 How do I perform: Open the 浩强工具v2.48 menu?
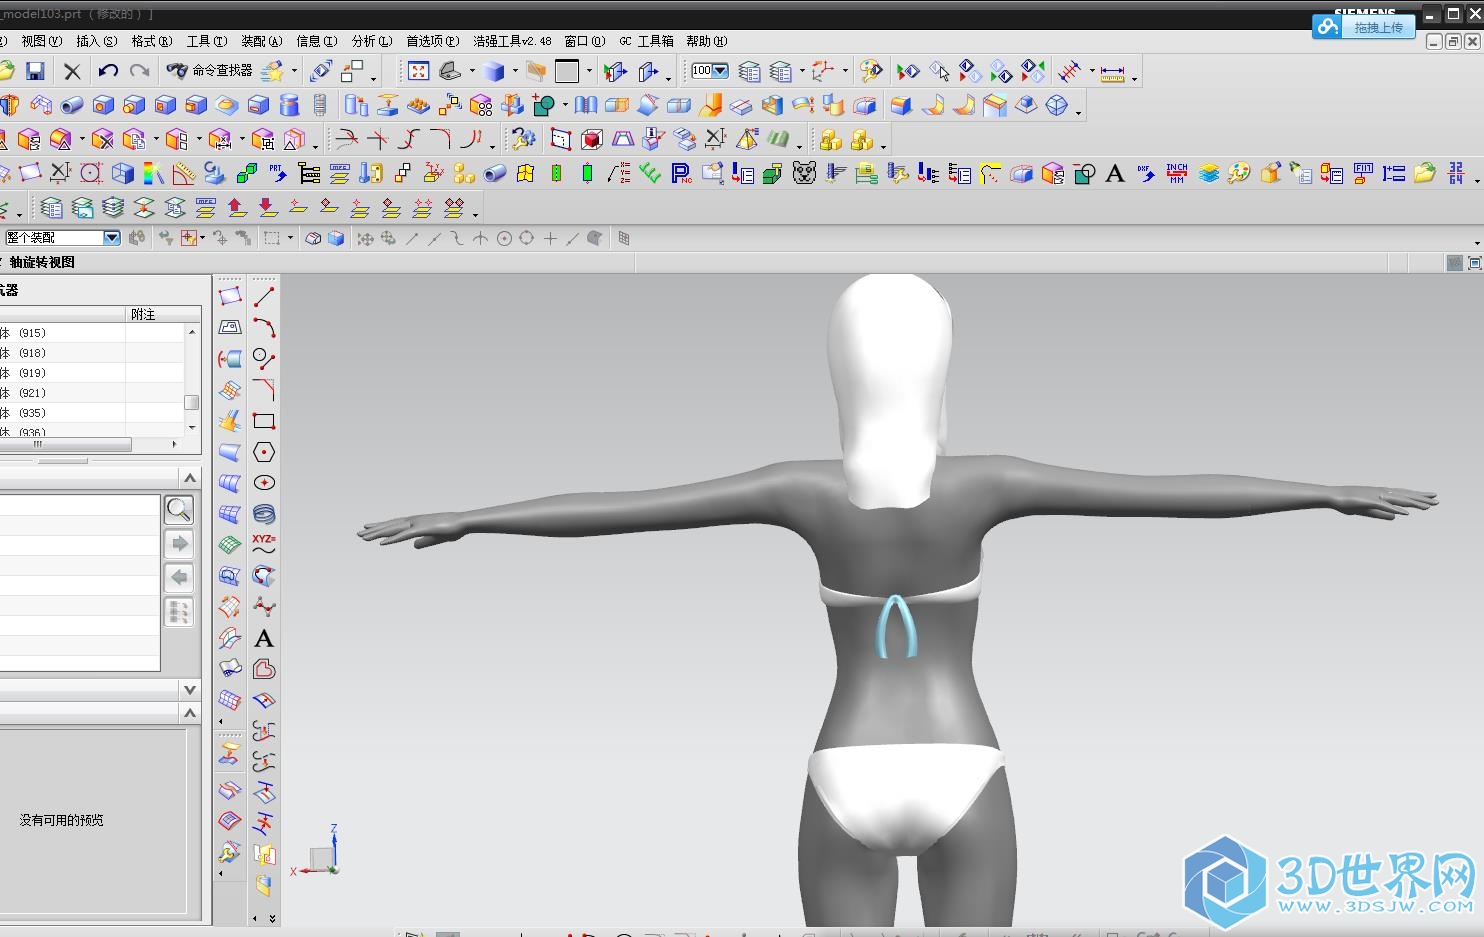tap(512, 41)
